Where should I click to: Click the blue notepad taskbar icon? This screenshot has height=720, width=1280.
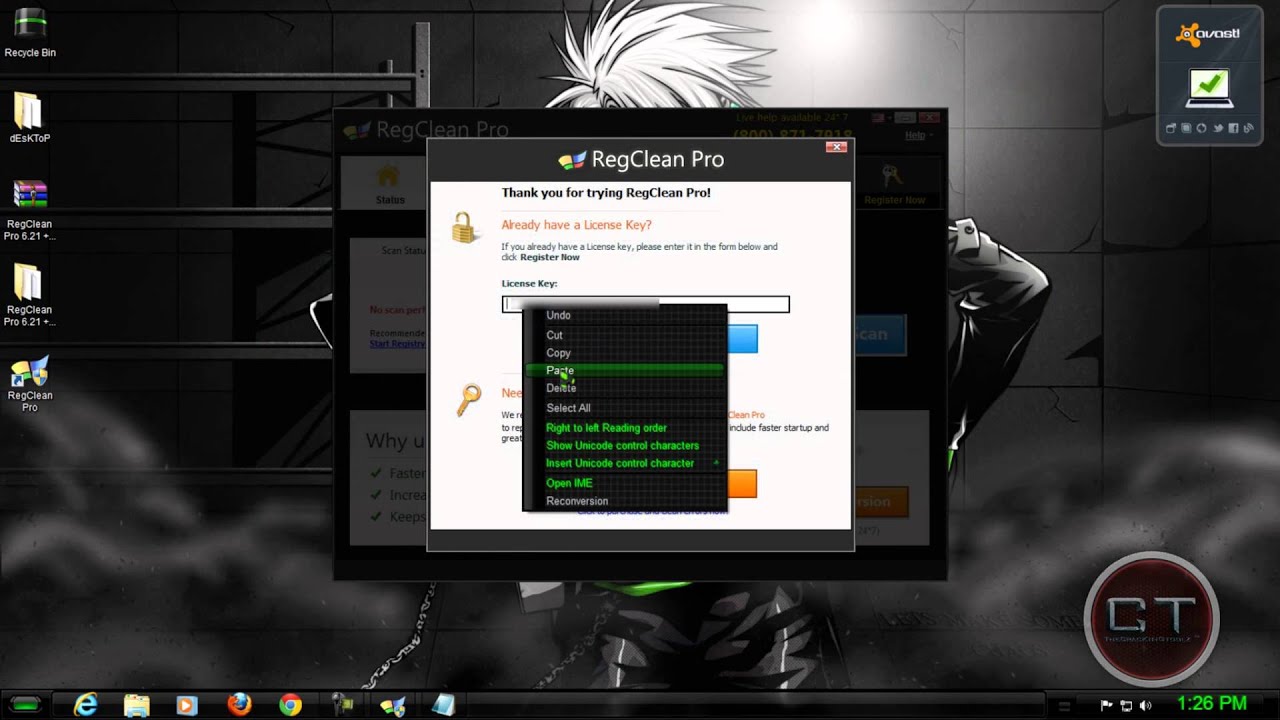[x=443, y=705]
